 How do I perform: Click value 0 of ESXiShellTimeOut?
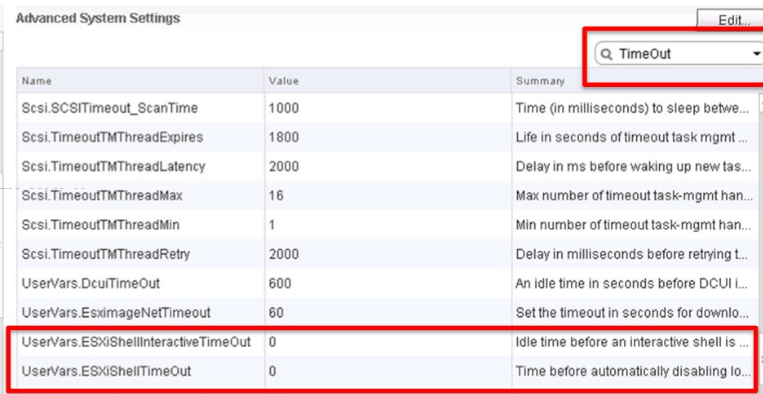[272, 371]
